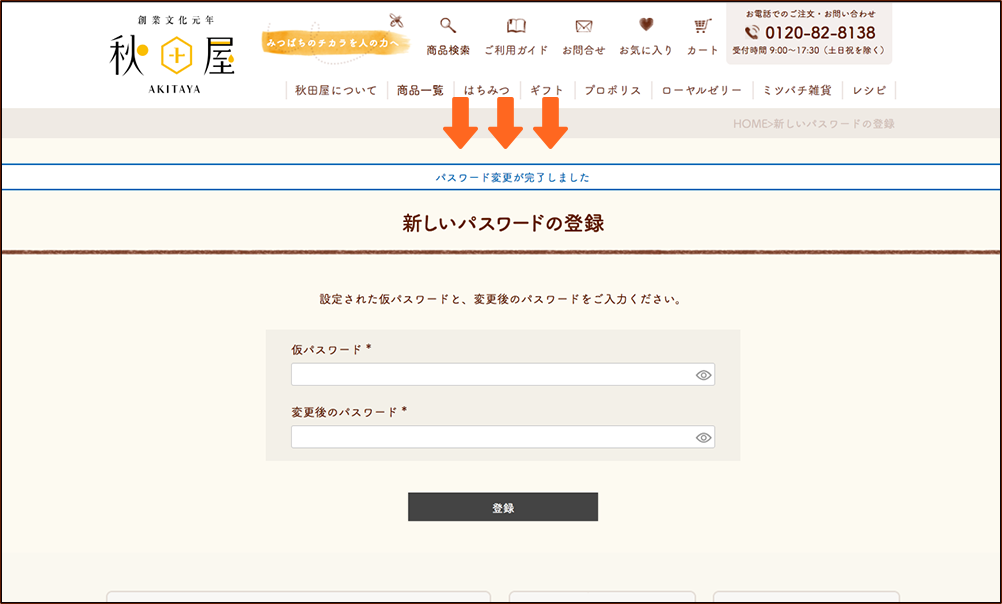Image resolution: width=1002 pixels, height=604 pixels.
Task: Open the shopping cart icon
Action: [702, 27]
